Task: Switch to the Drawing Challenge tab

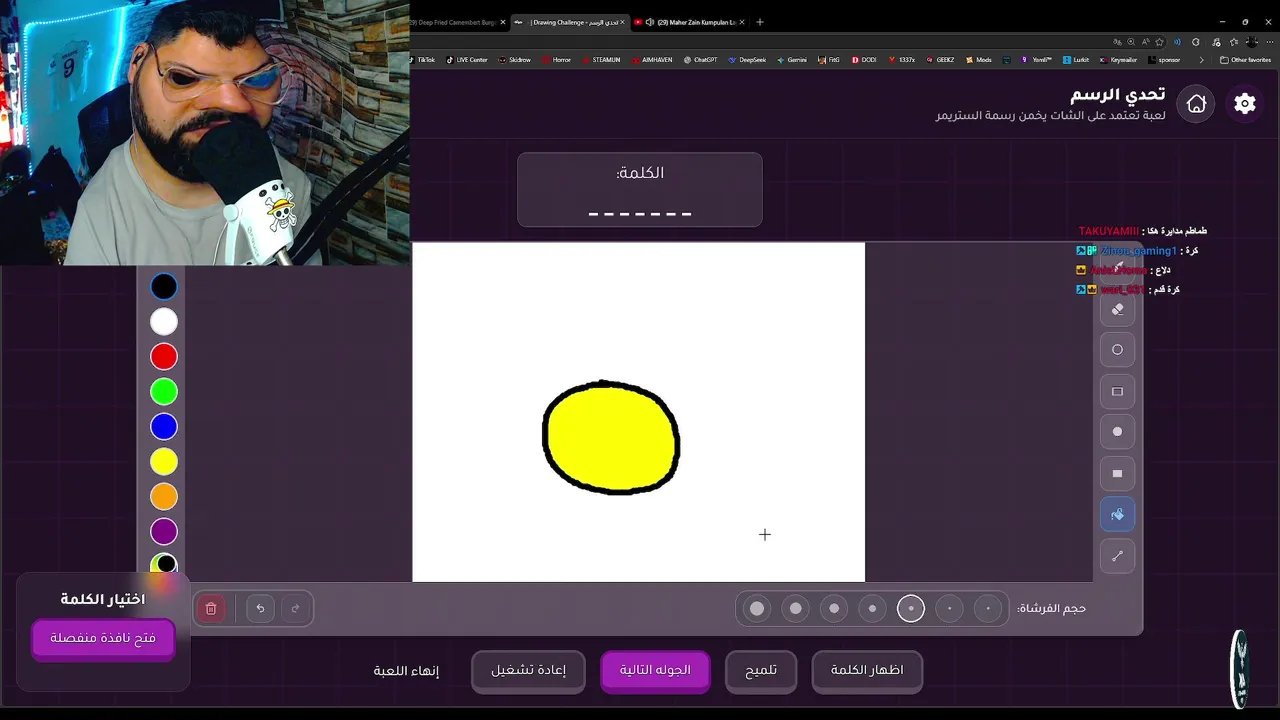Action: point(570,22)
